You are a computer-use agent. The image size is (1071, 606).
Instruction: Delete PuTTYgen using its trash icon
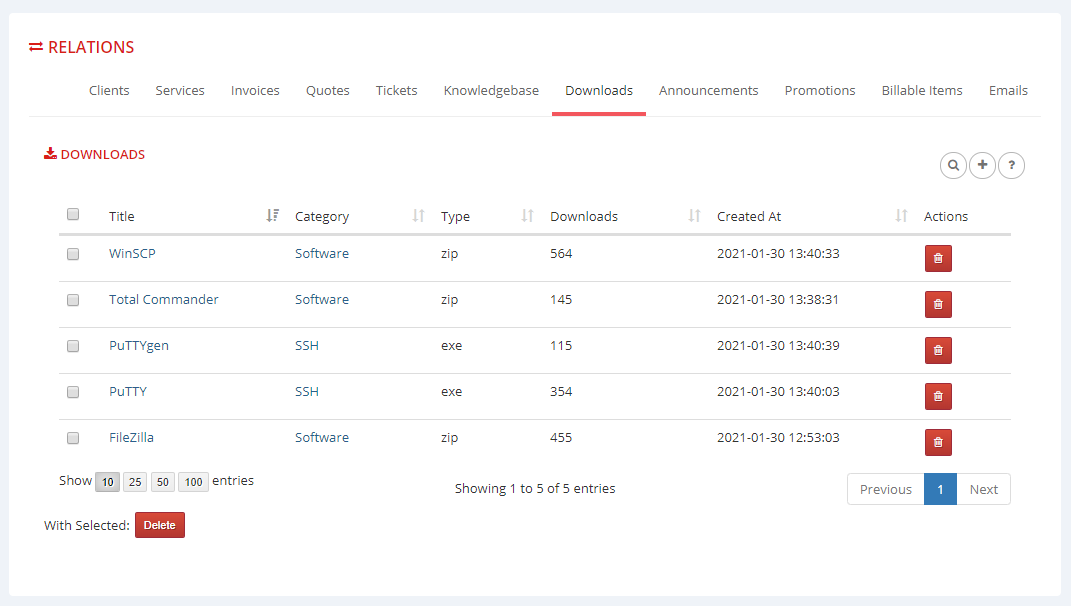[x=937, y=350]
